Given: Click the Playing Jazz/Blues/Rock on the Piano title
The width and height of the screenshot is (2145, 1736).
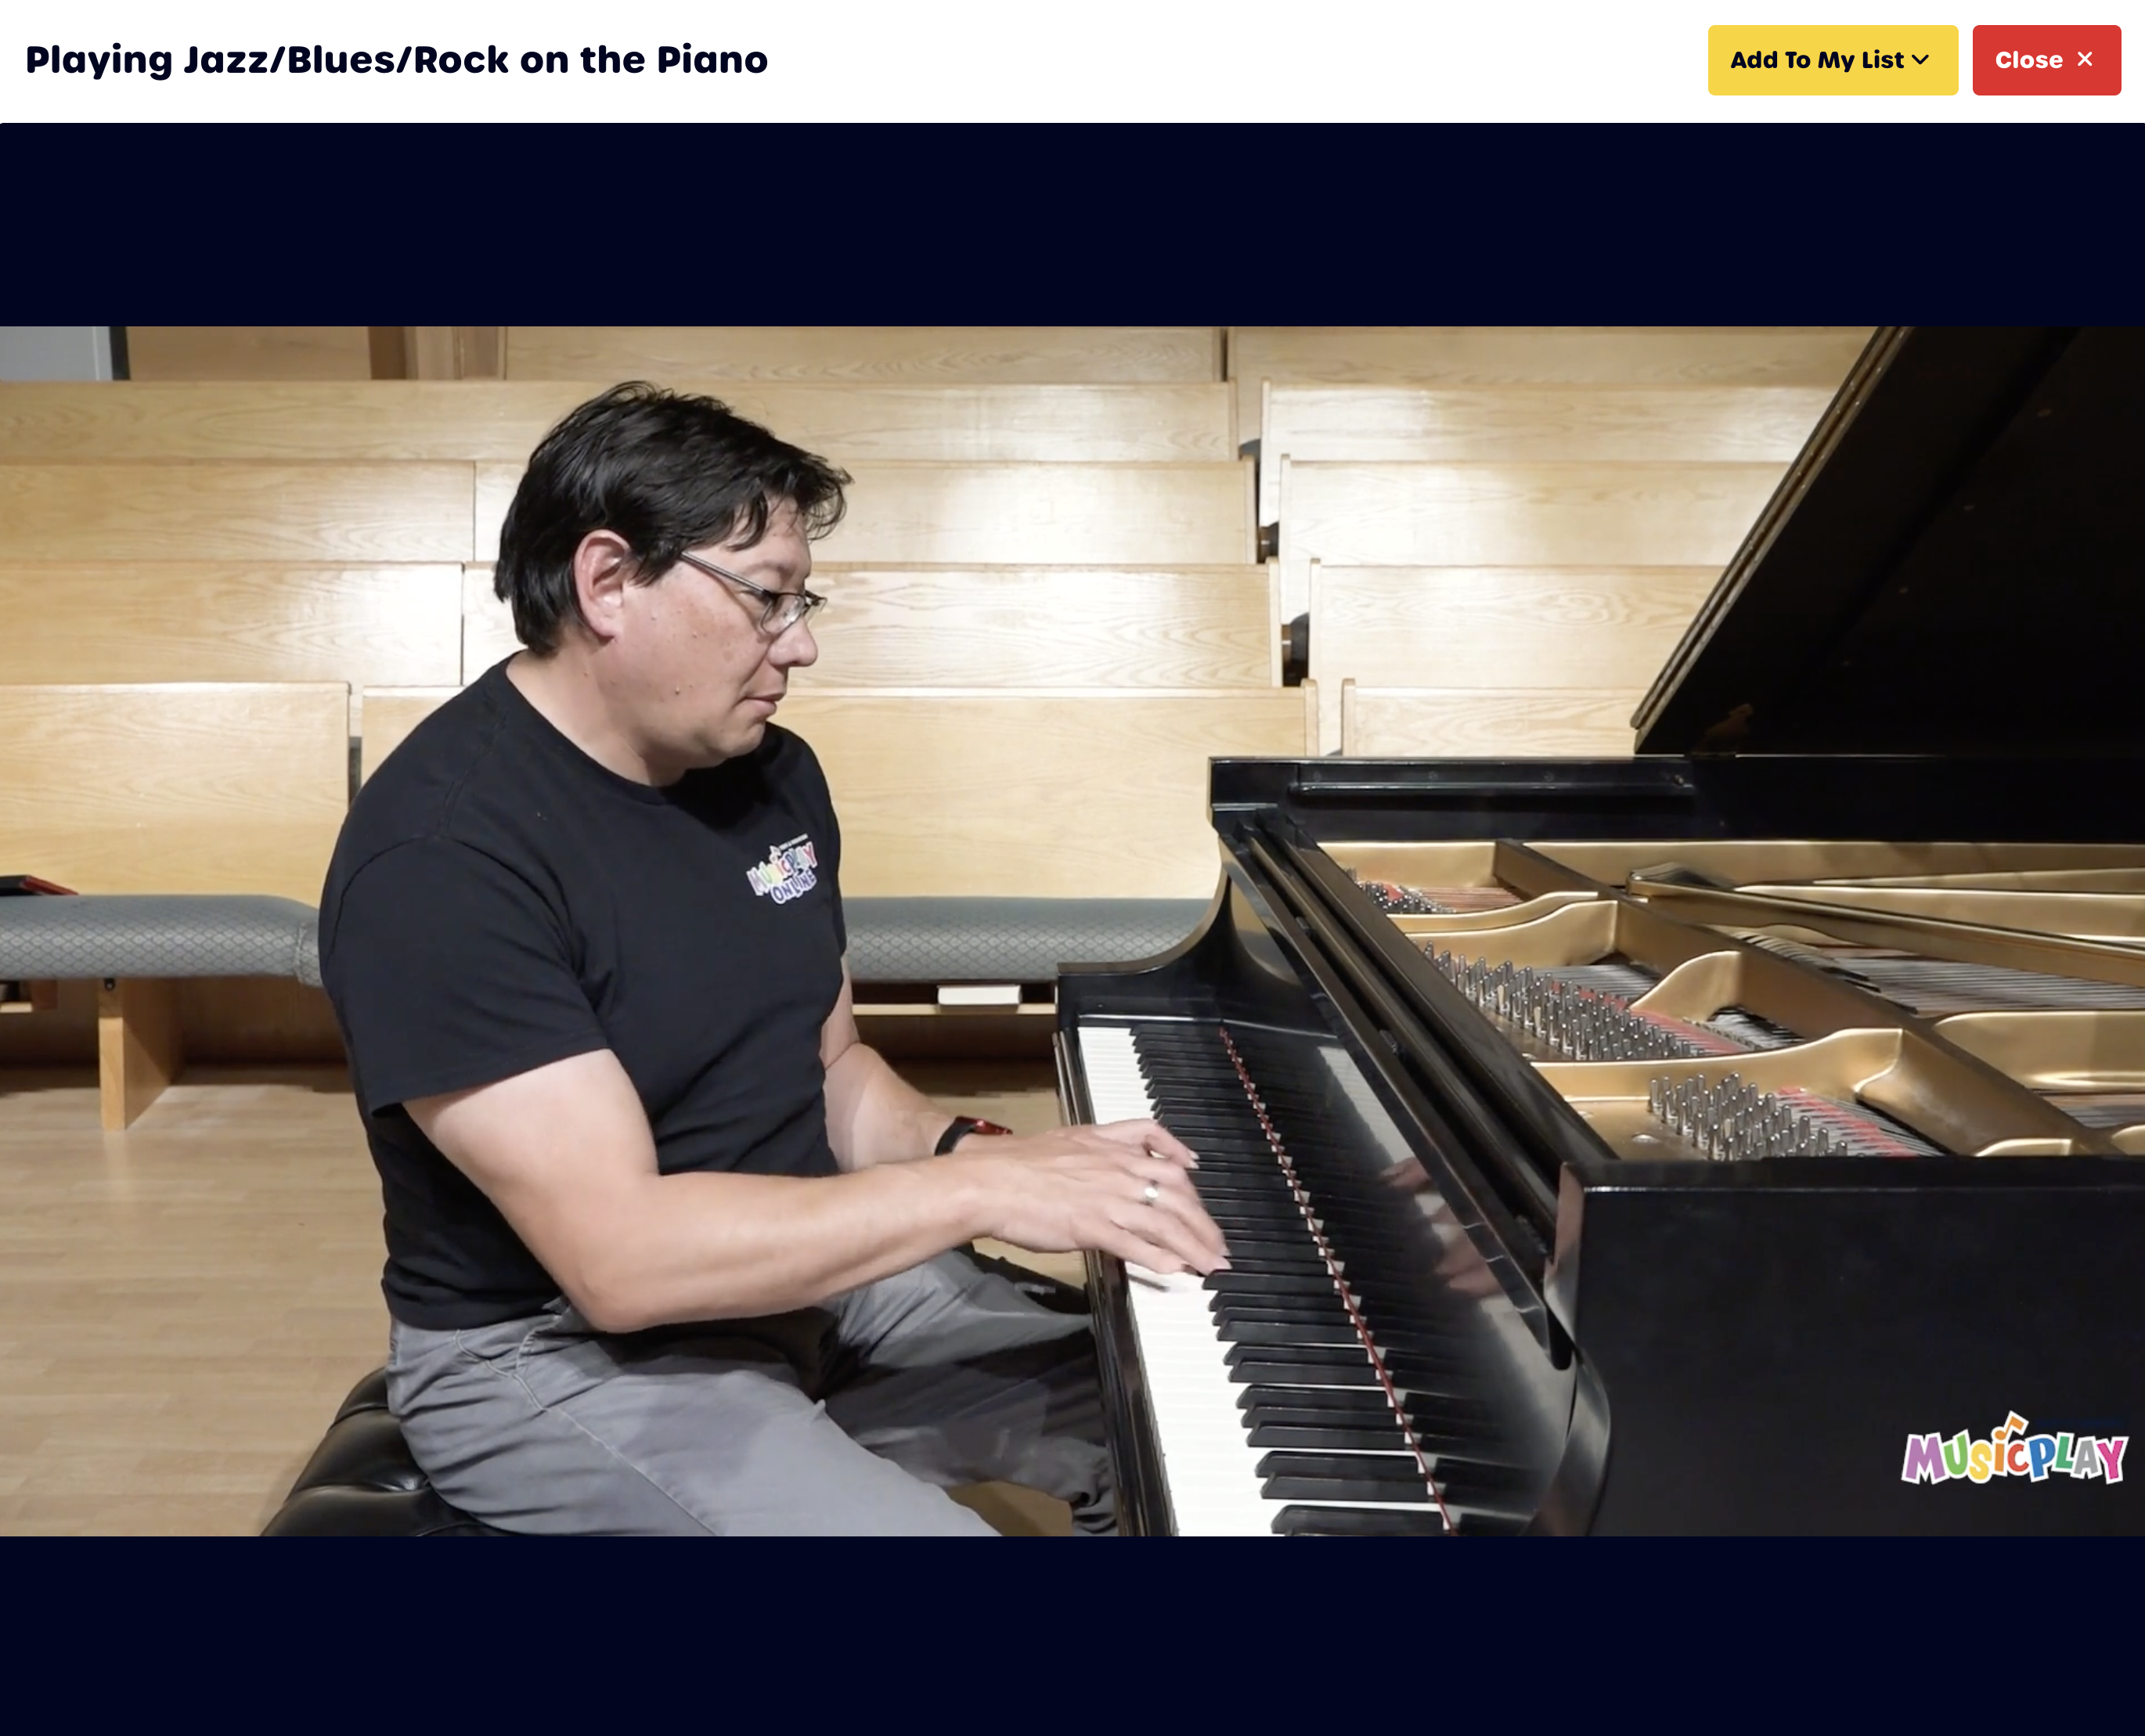Looking at the screenshot, I should pos(396,60).
